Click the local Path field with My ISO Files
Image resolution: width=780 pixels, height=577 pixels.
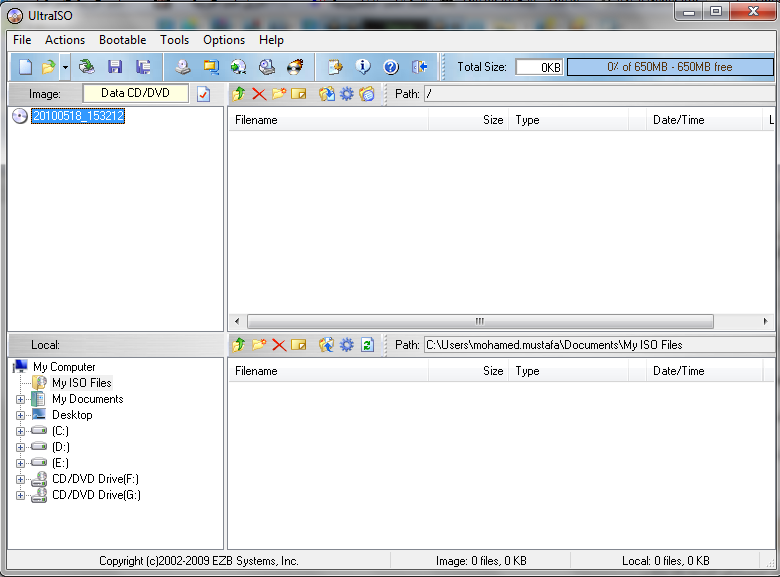click(x=600, y=345)
